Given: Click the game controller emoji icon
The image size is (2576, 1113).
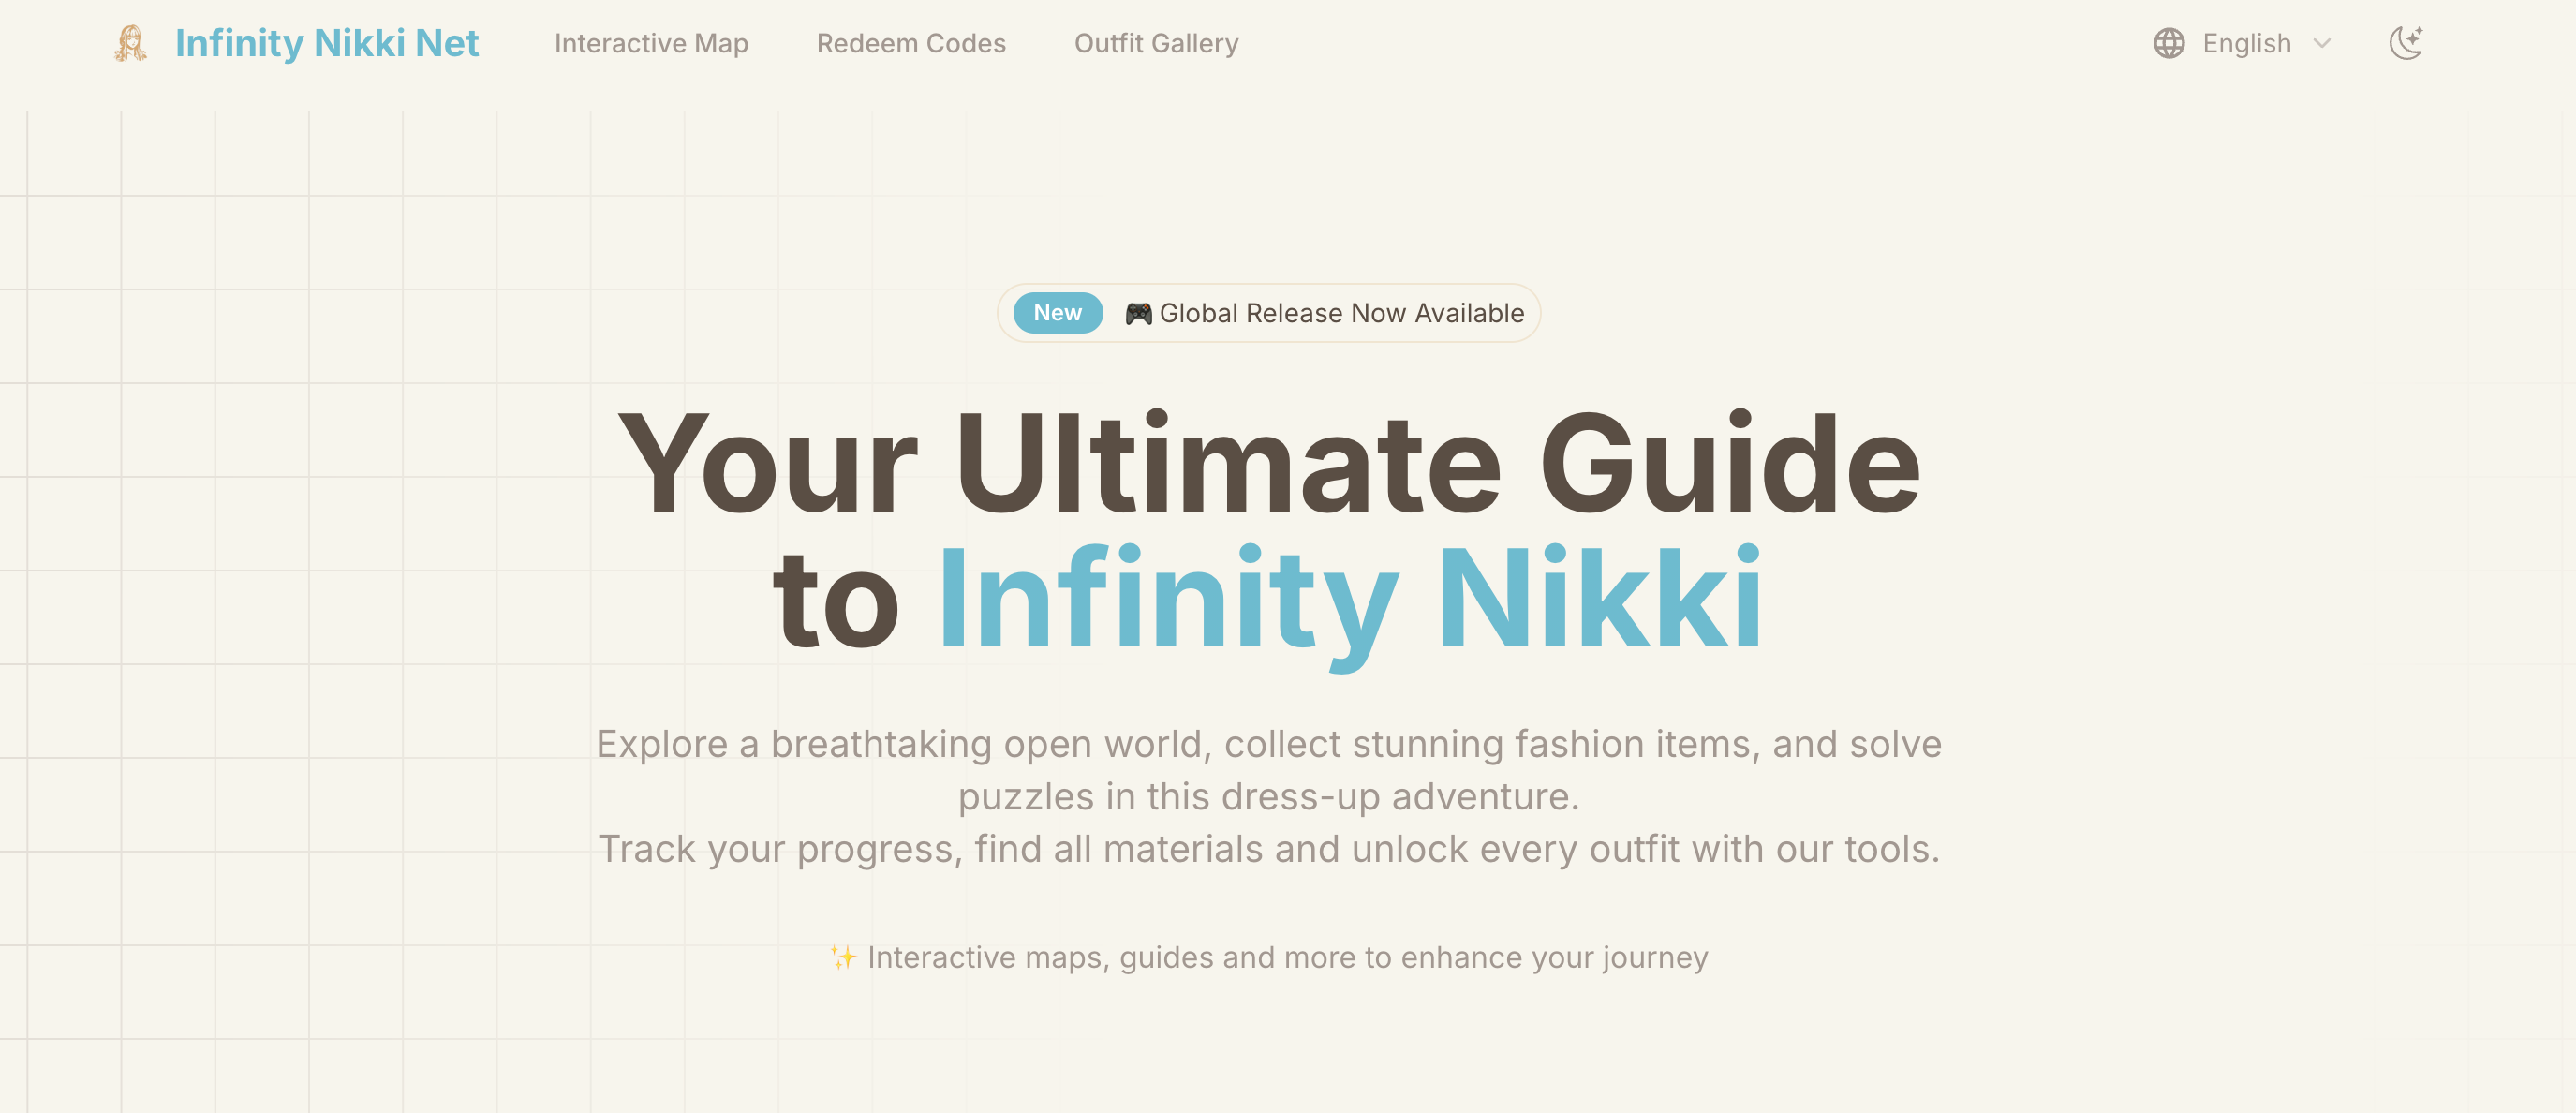Looking at the screenshot, I should 1138,314.
